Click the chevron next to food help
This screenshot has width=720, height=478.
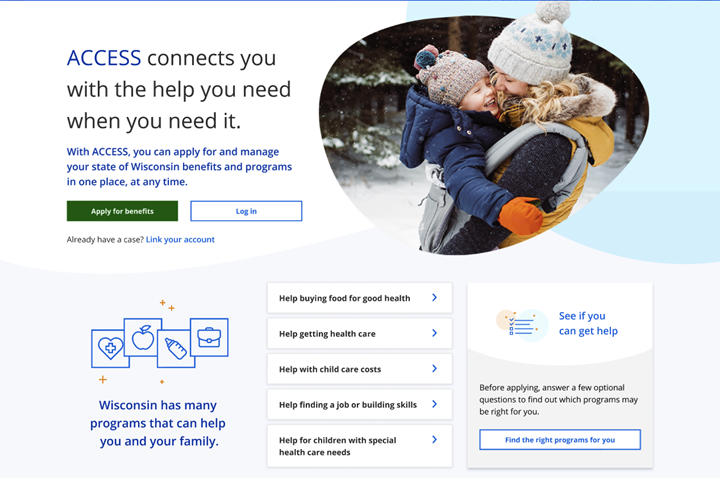434,298
